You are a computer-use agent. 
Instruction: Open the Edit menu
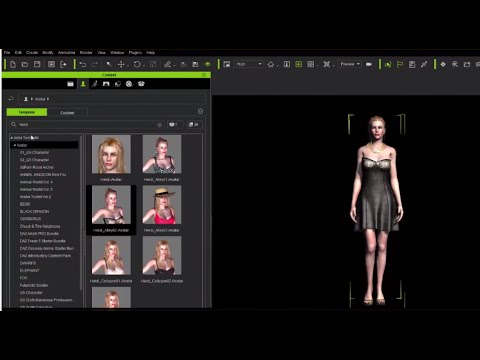point(18,53)
